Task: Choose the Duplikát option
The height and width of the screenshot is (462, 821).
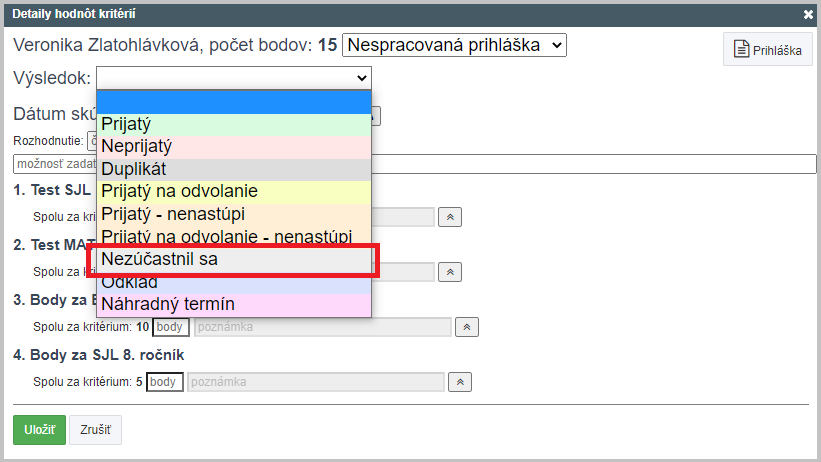Action: point(234,169)
